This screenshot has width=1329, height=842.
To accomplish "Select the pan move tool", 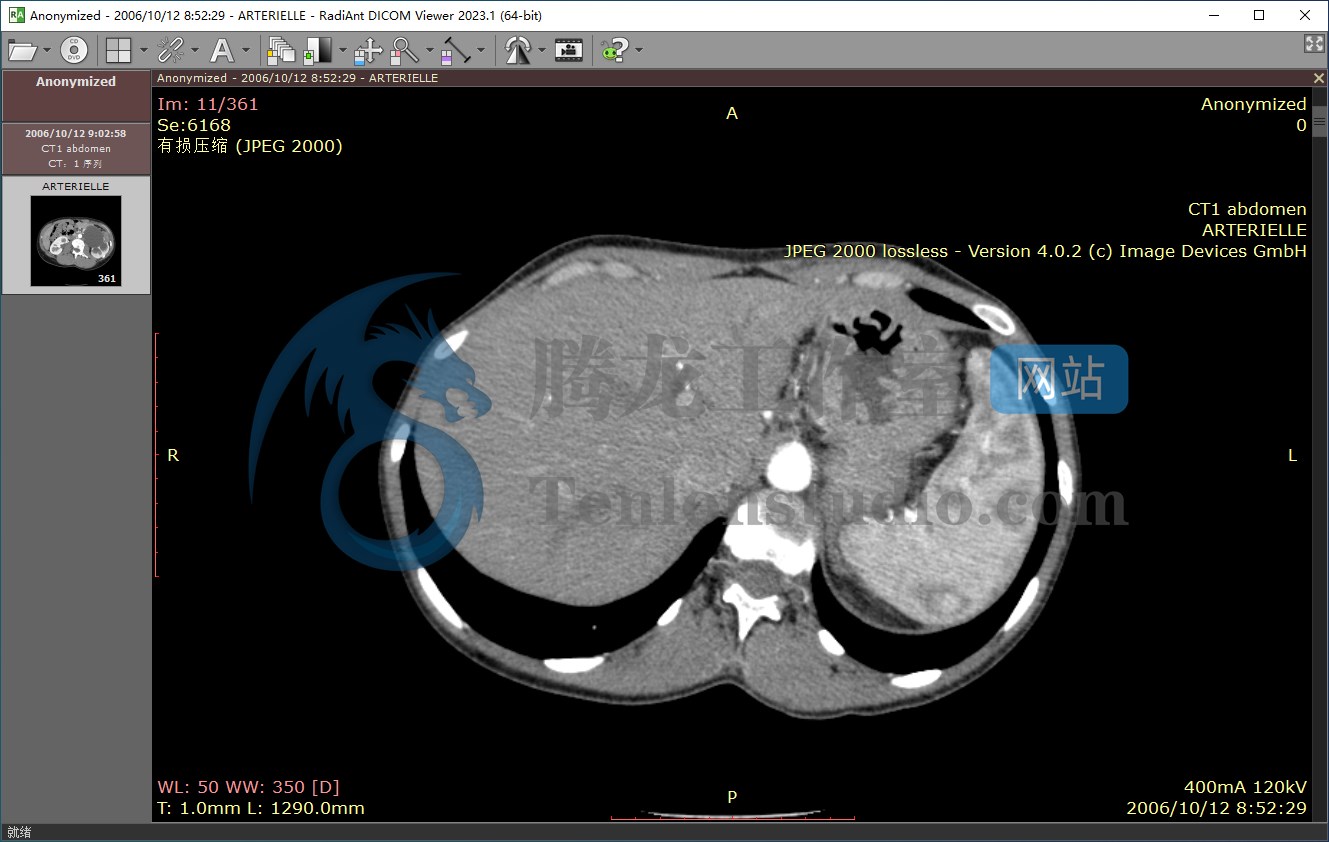I will [x=368, y=50].
